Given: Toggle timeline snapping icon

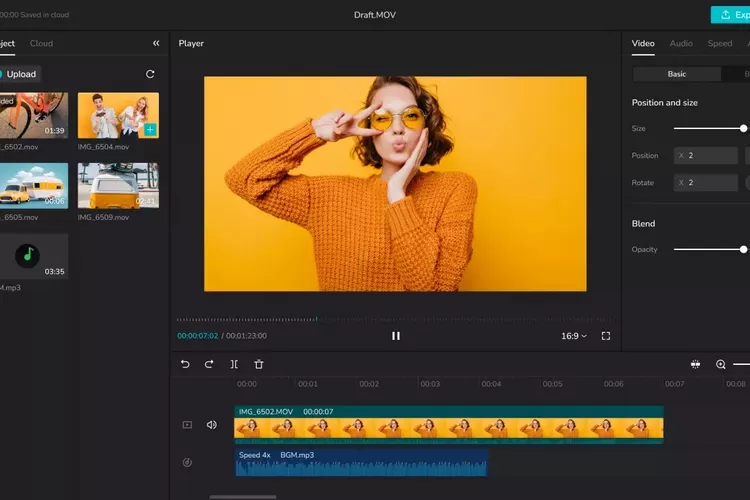Looking at the screenshot, I should pyautogui.click(x=695, y=364).
